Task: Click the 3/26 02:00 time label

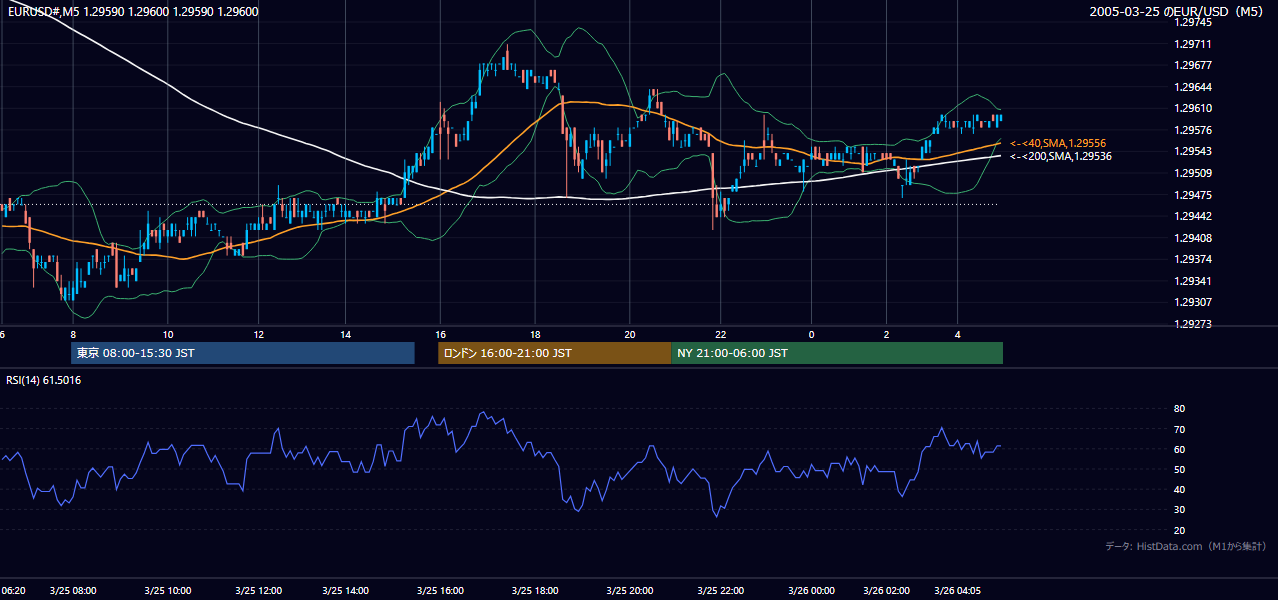Action: (x=888, y=590)
